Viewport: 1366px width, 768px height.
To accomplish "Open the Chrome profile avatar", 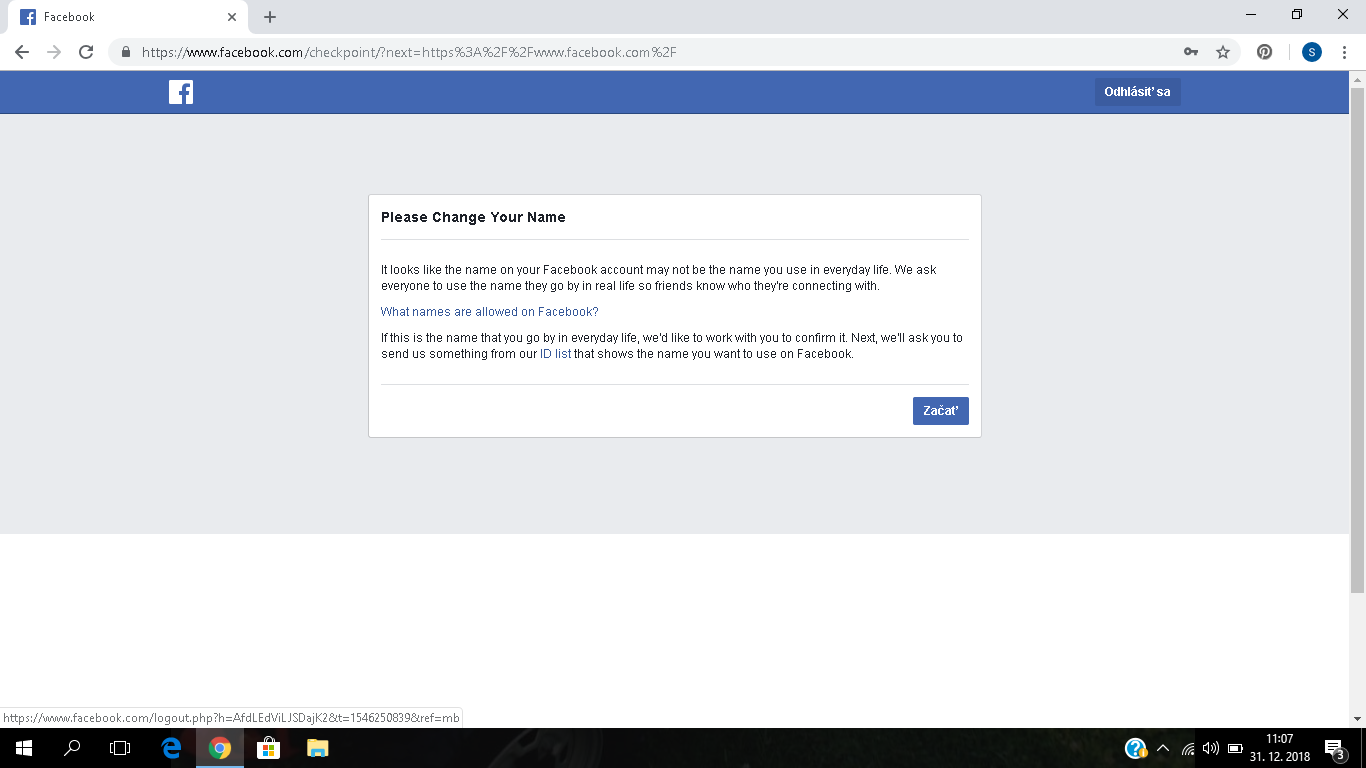I will click(x=1312, y=52).
